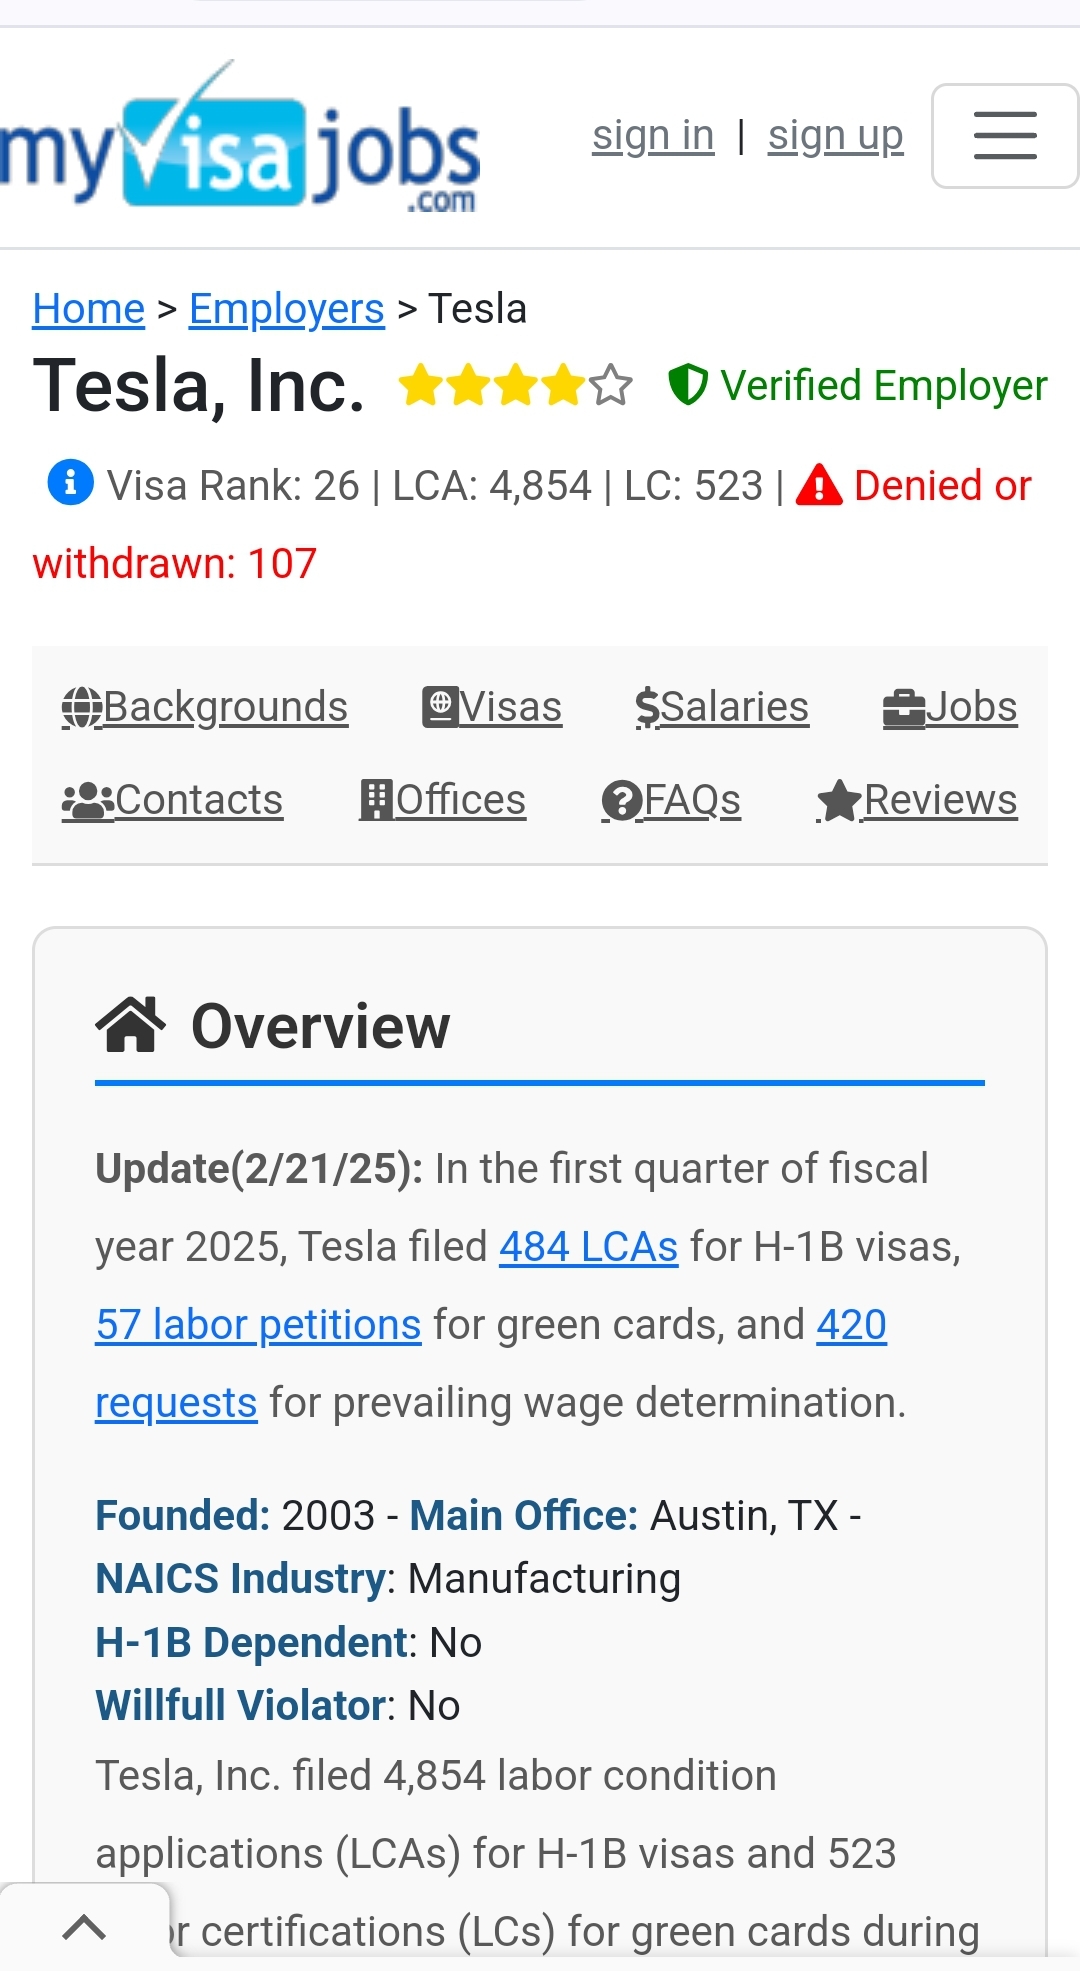The height and width of the screenshot is (1971, 1080).
Task: Navigate to Employers in the breadcrumb
Action: click(x=286, y=309)
